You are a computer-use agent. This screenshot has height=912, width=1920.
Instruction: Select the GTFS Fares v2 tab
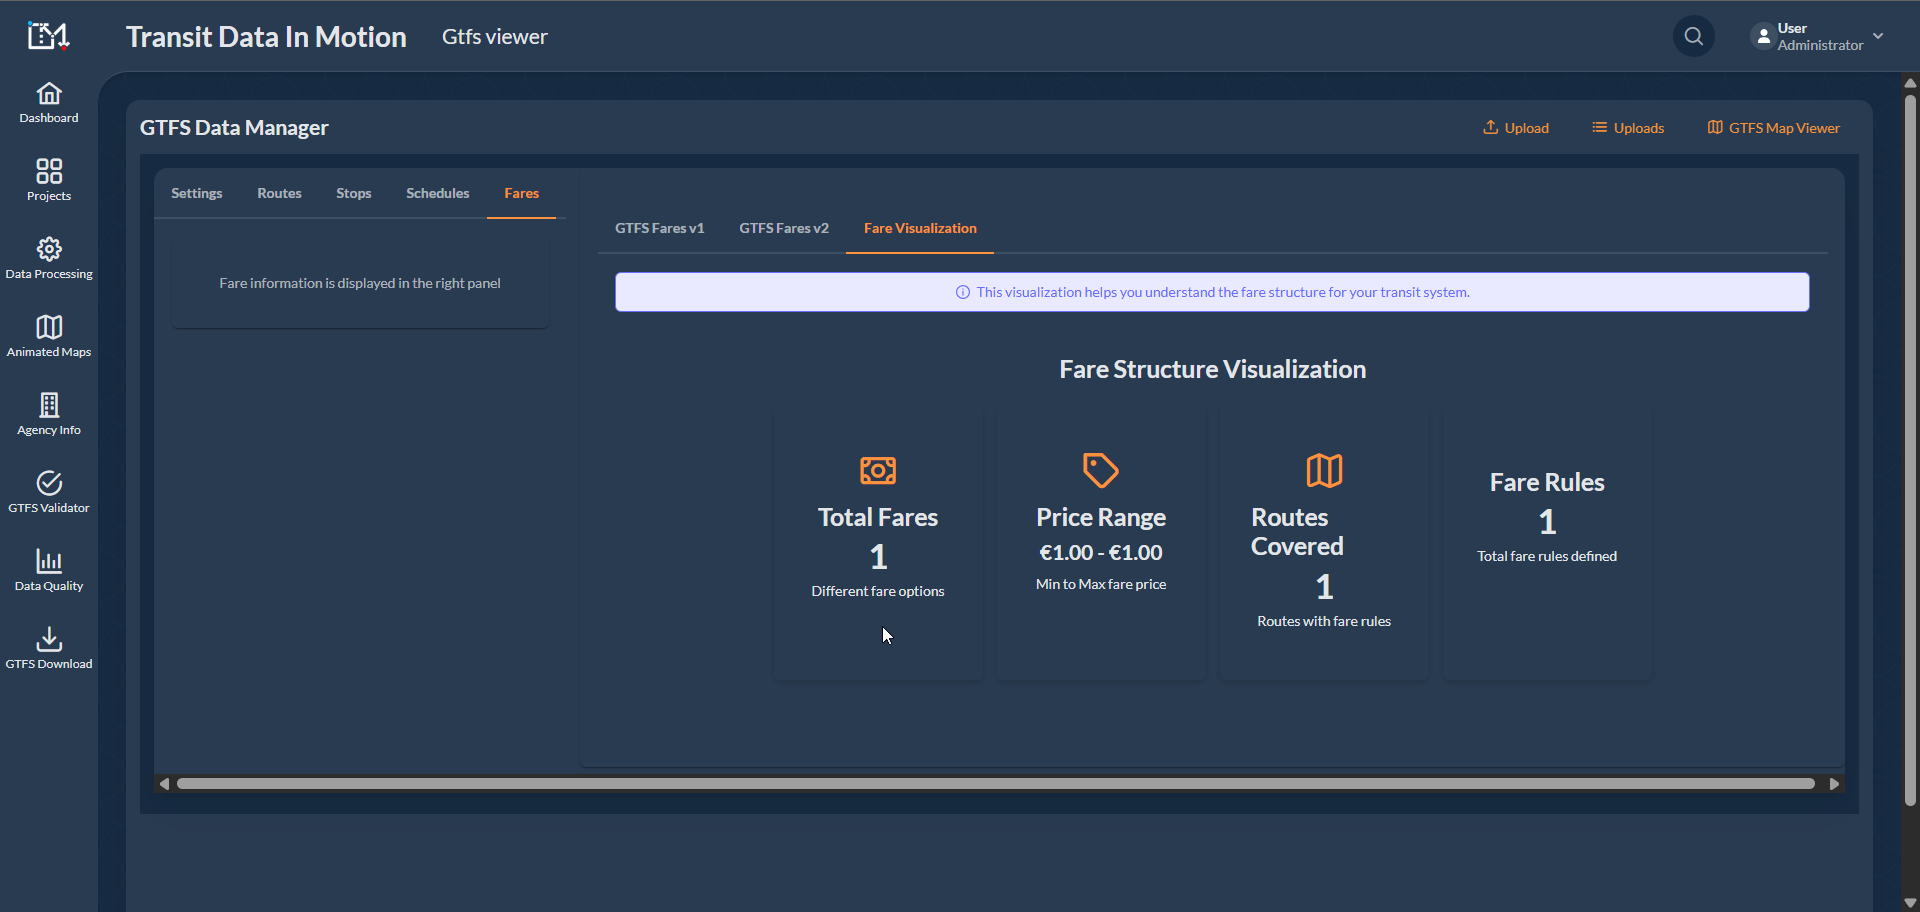(783, 229)
